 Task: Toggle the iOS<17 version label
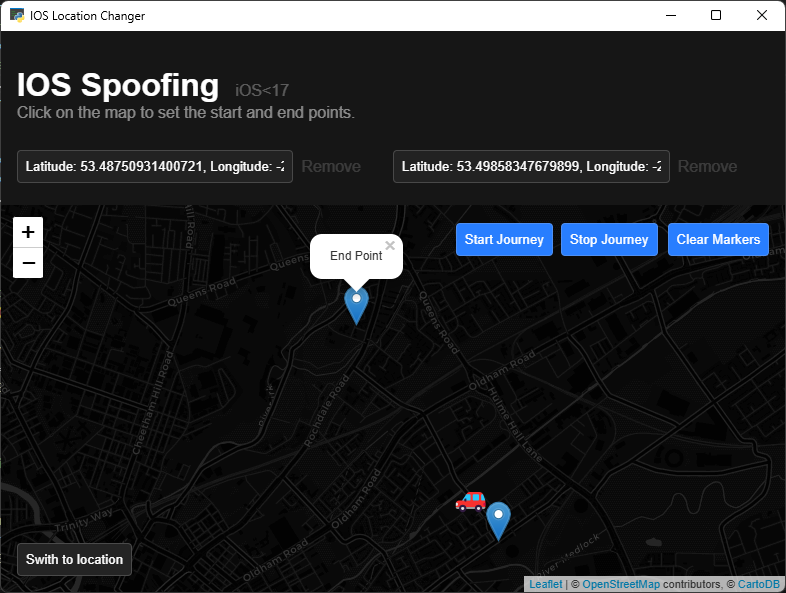tap(262, 91)
